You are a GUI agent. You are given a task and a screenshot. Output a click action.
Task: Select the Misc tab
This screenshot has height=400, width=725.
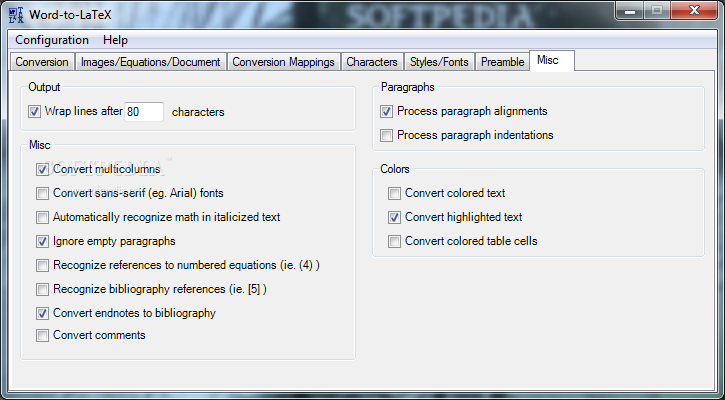pyautogui.click(x=552, y=61)
